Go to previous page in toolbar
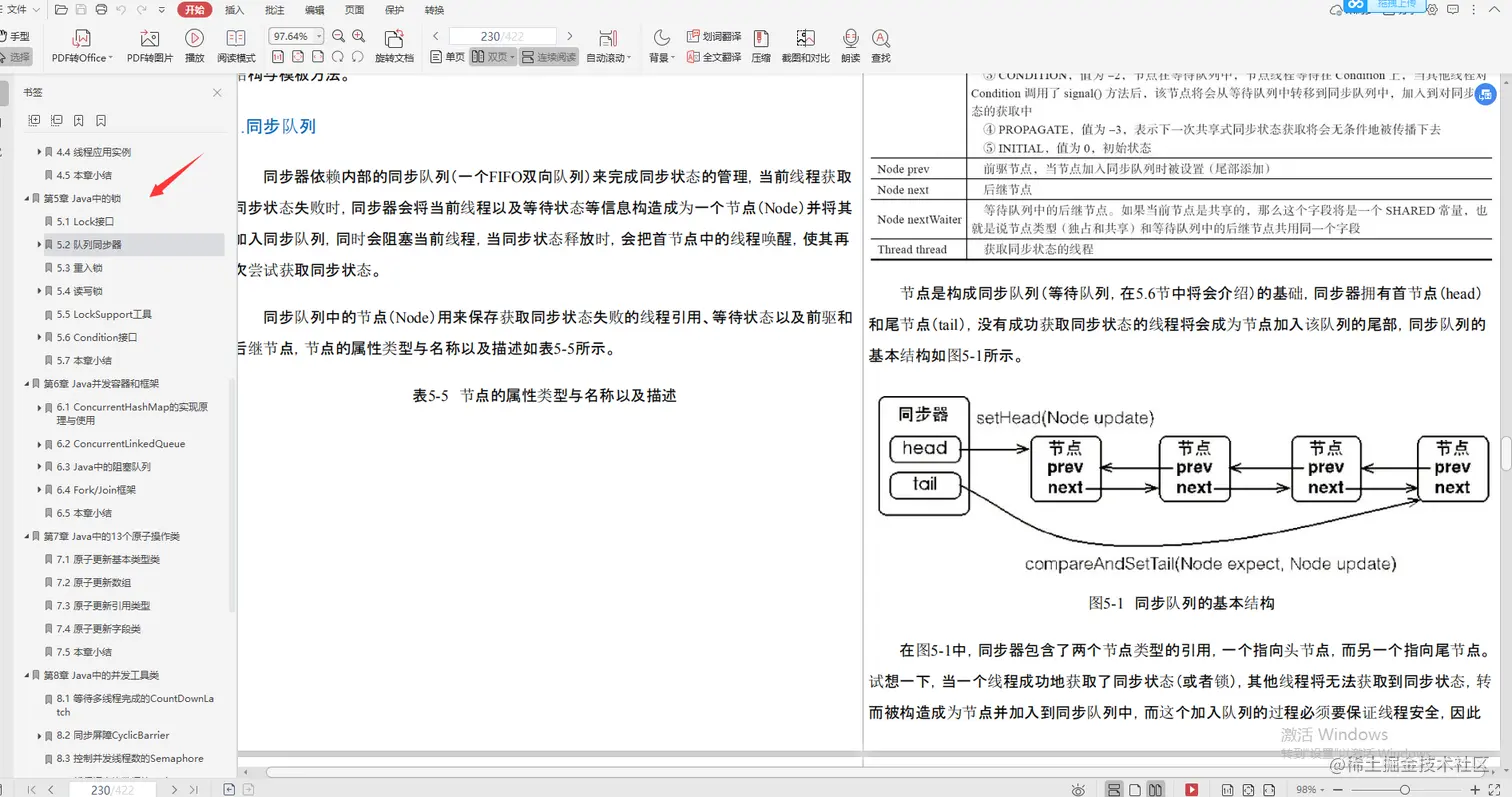 436,36
